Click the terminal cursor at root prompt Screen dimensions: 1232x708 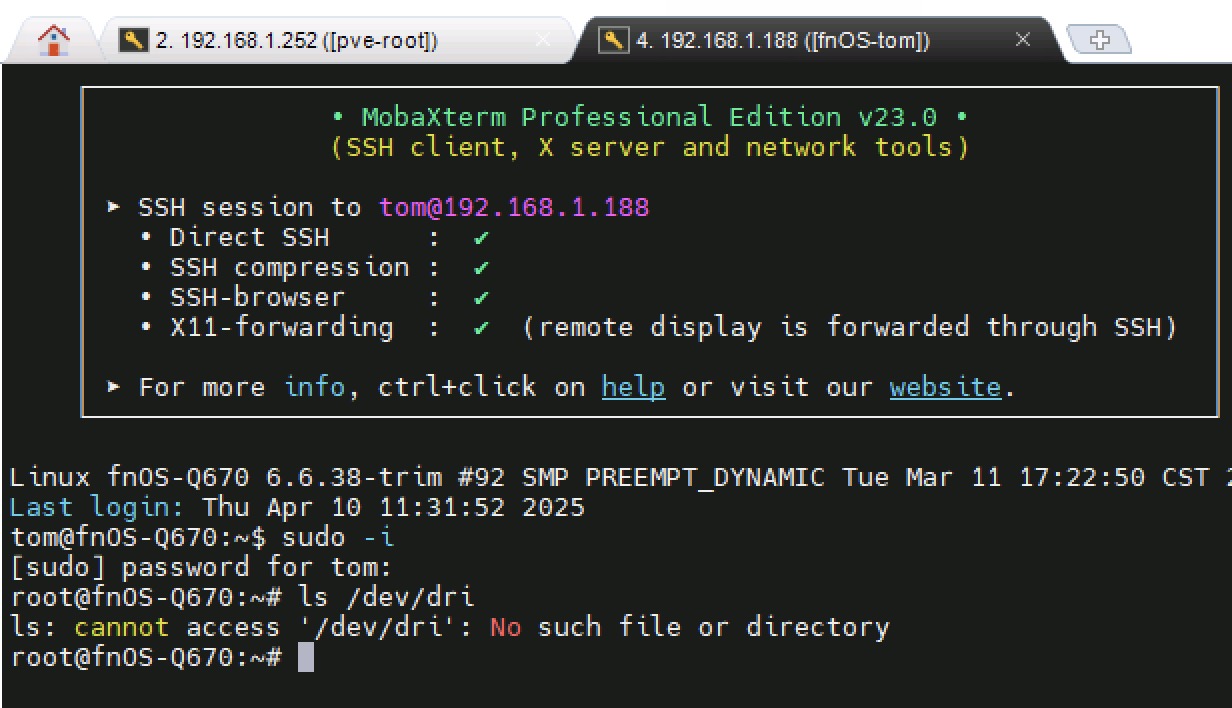tap(306, 657)
